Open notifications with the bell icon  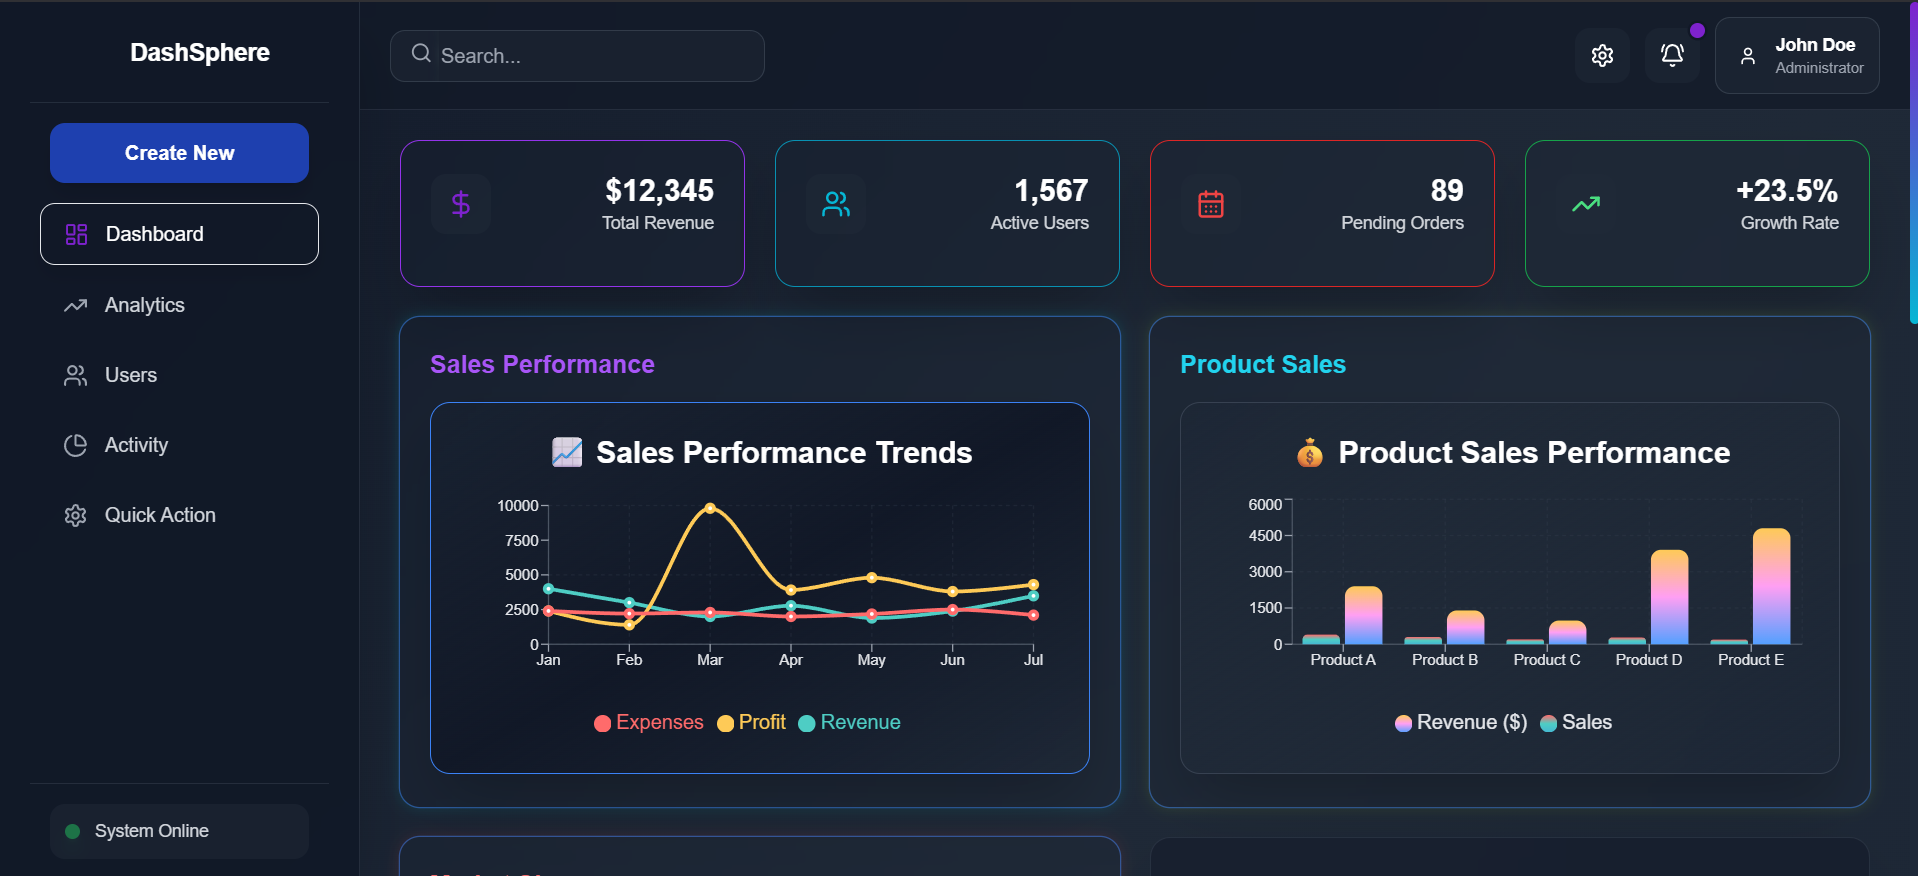coord(1672,55)
